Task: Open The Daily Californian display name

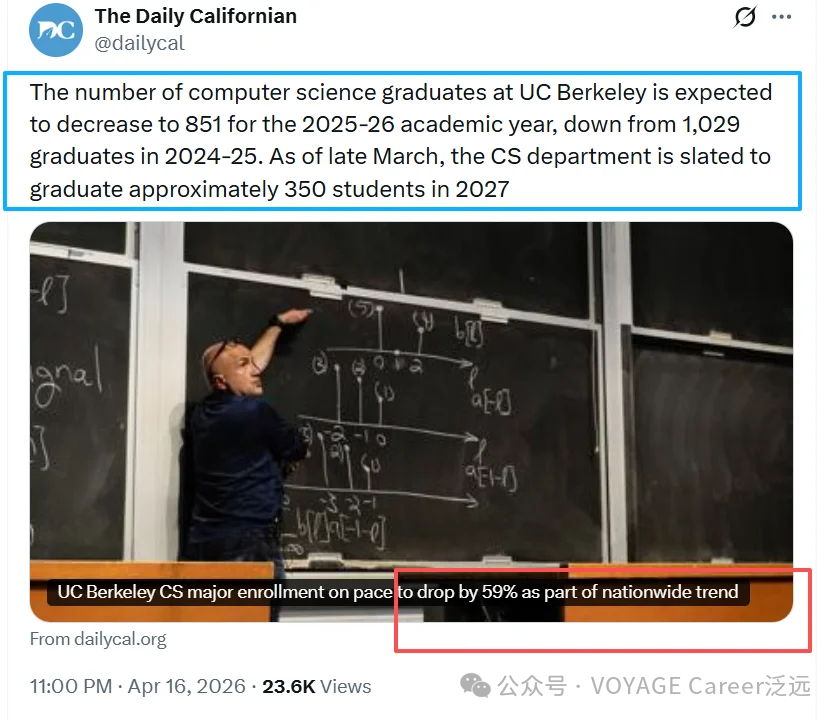Action: (x=196, y=16)
